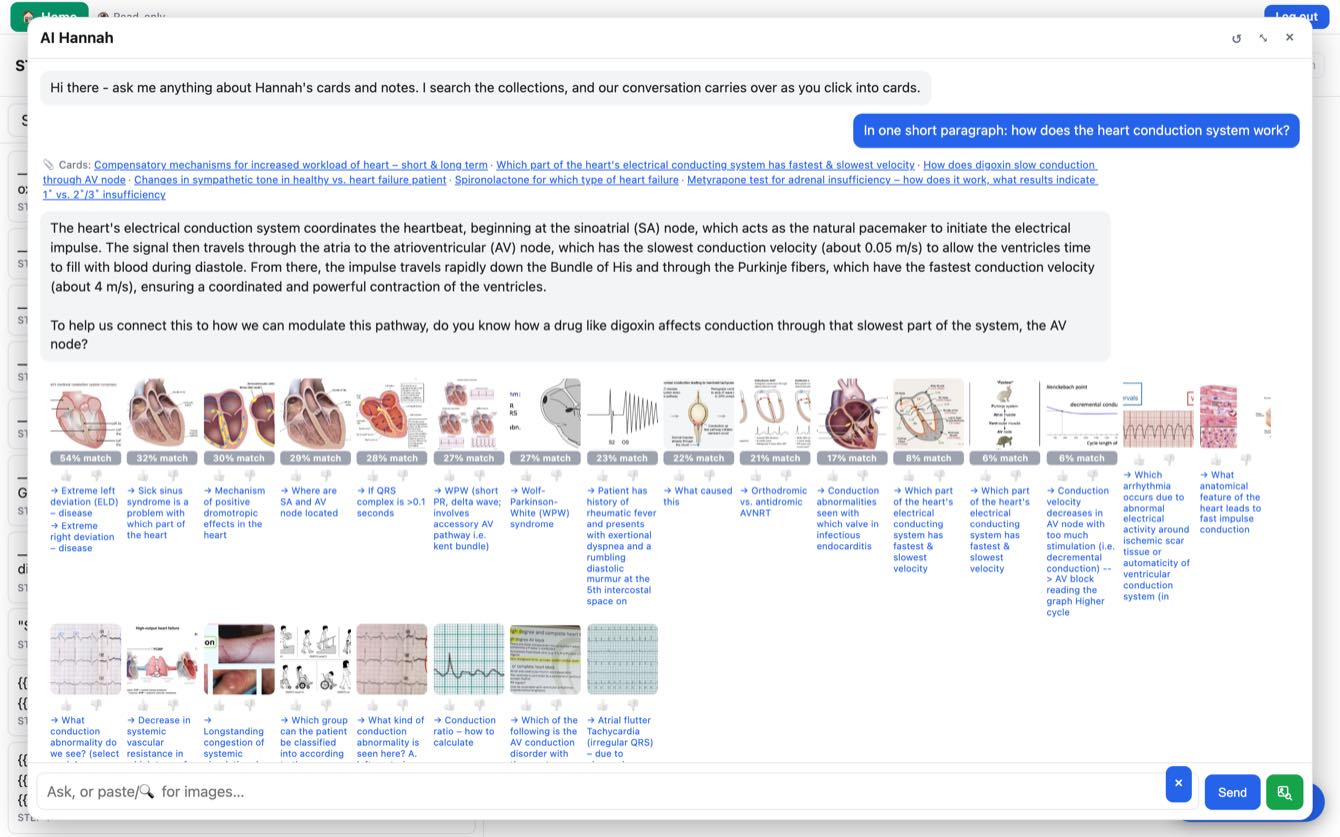1340x837 pixels.
Task: Thumbs down the 32% match result
Action: (173, 476)
